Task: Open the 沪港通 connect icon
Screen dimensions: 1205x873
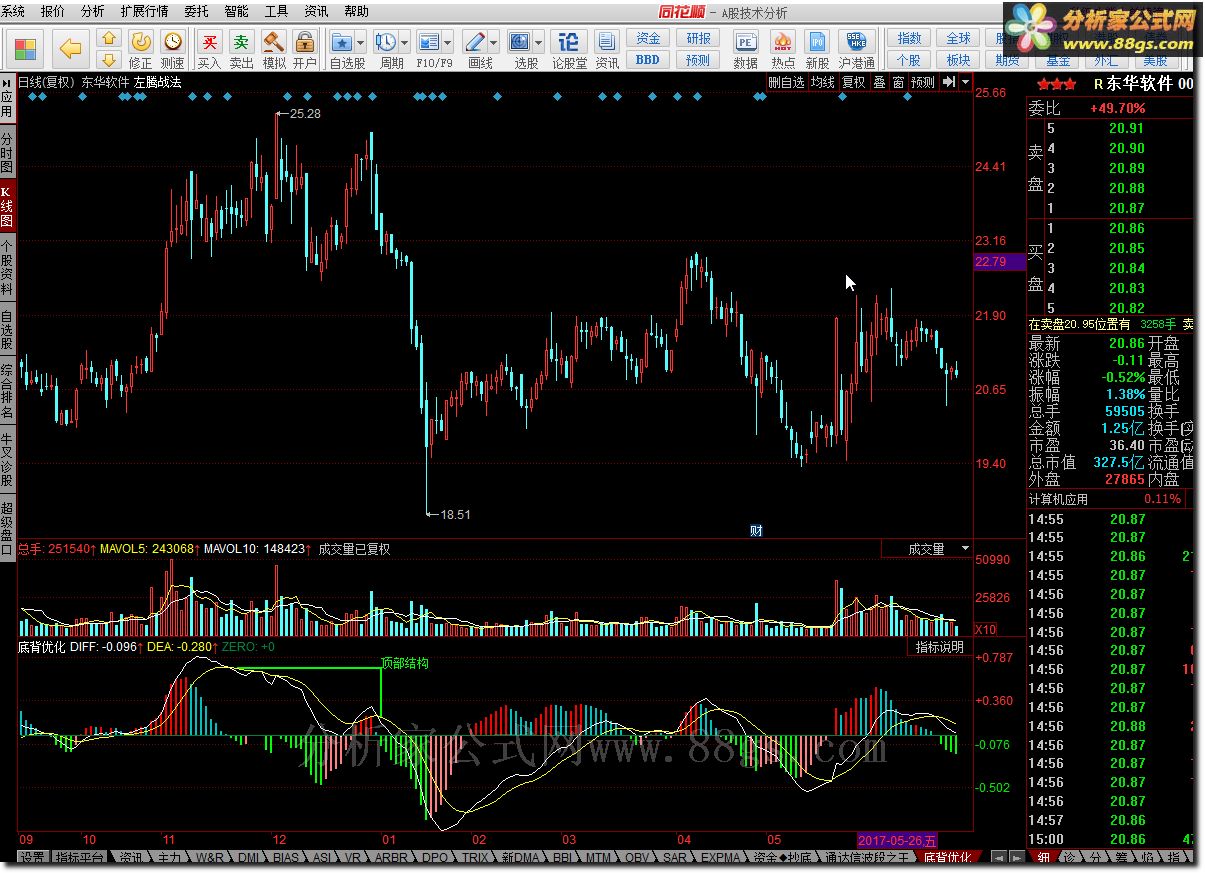Action: [x=857, y=49]
